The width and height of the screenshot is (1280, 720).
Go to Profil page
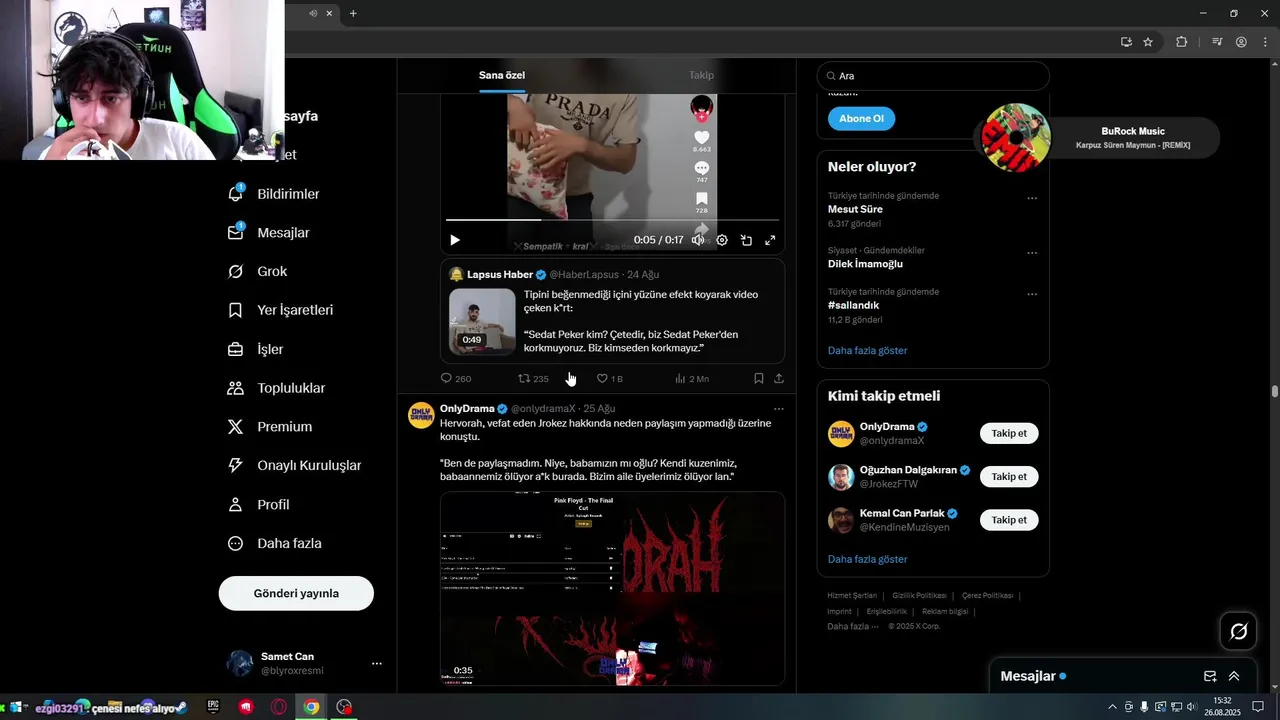point(258,504)
